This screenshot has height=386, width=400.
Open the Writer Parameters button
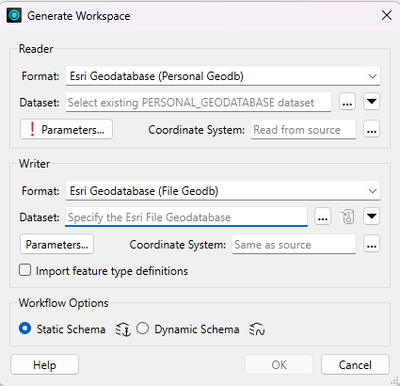(x=57, y=244)
